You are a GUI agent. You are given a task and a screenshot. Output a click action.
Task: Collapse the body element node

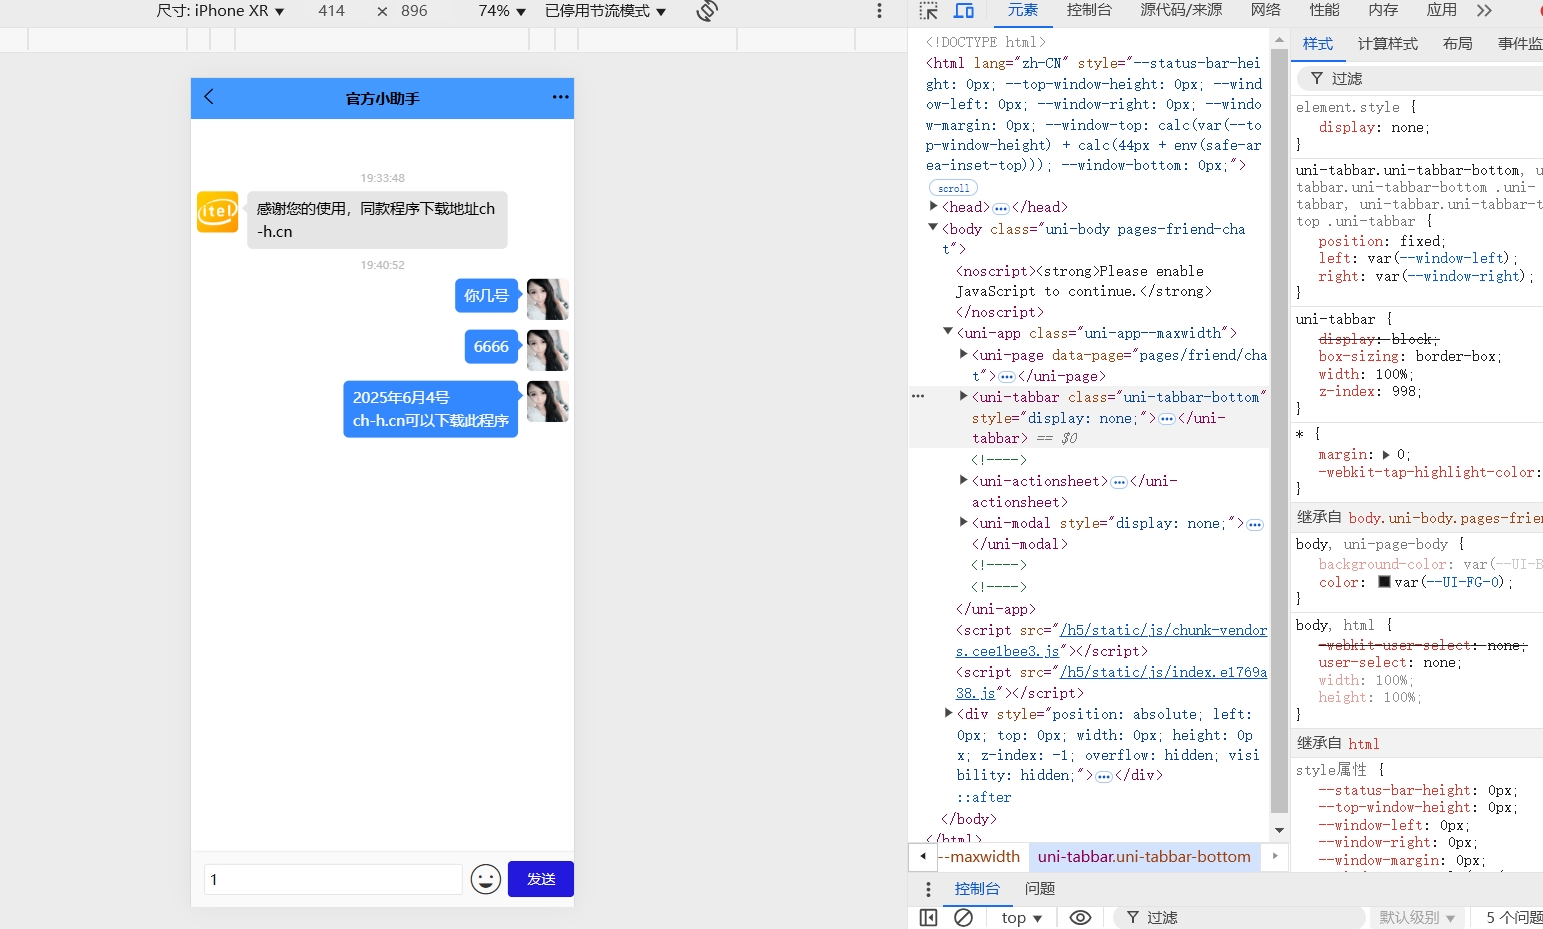(x=934, y=228)
